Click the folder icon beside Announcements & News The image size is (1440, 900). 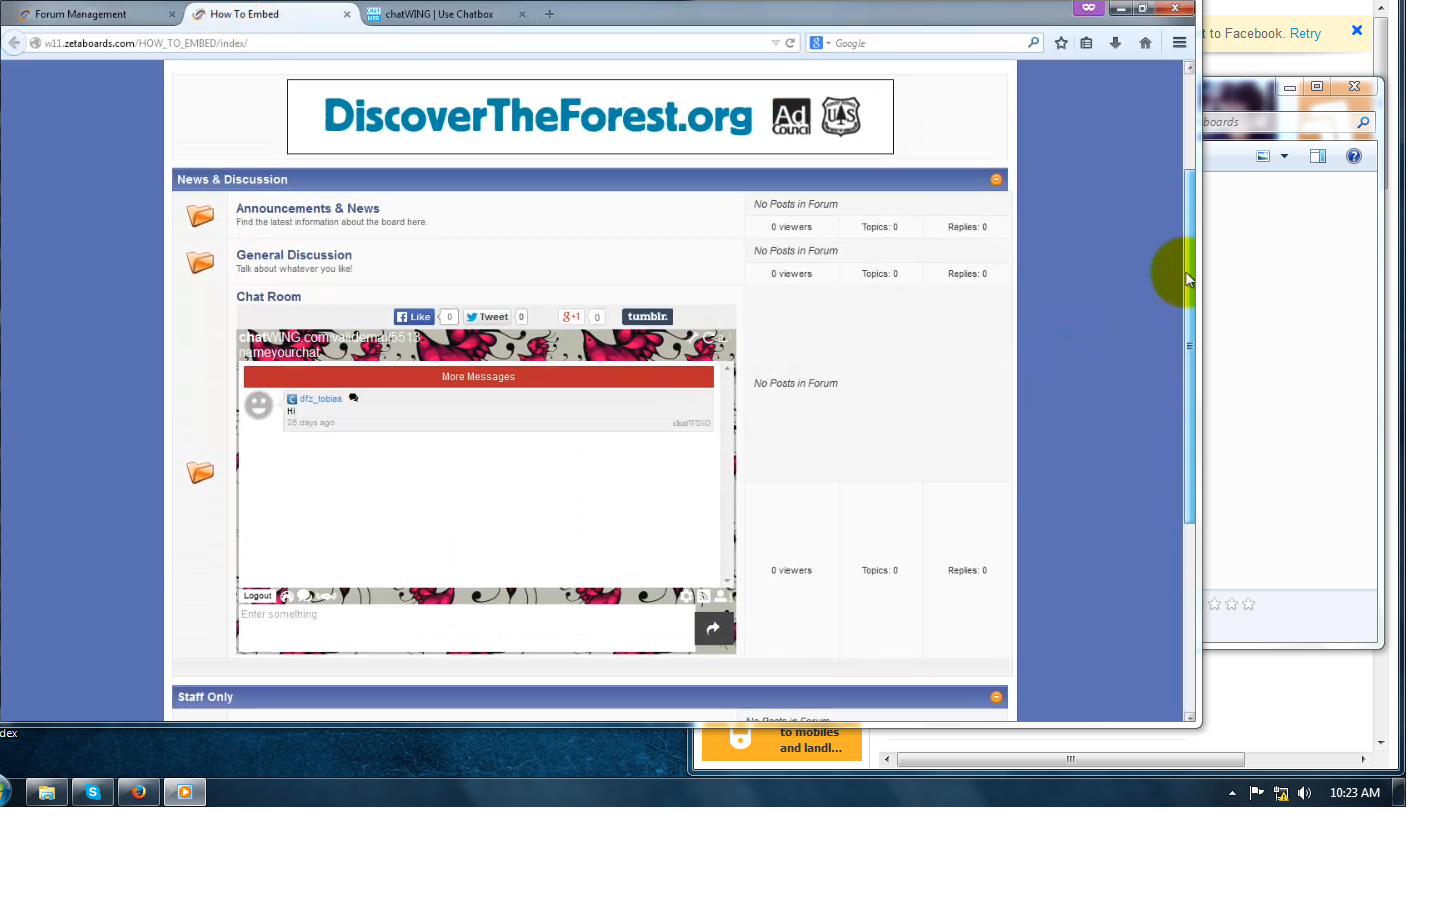coord(200,215)
